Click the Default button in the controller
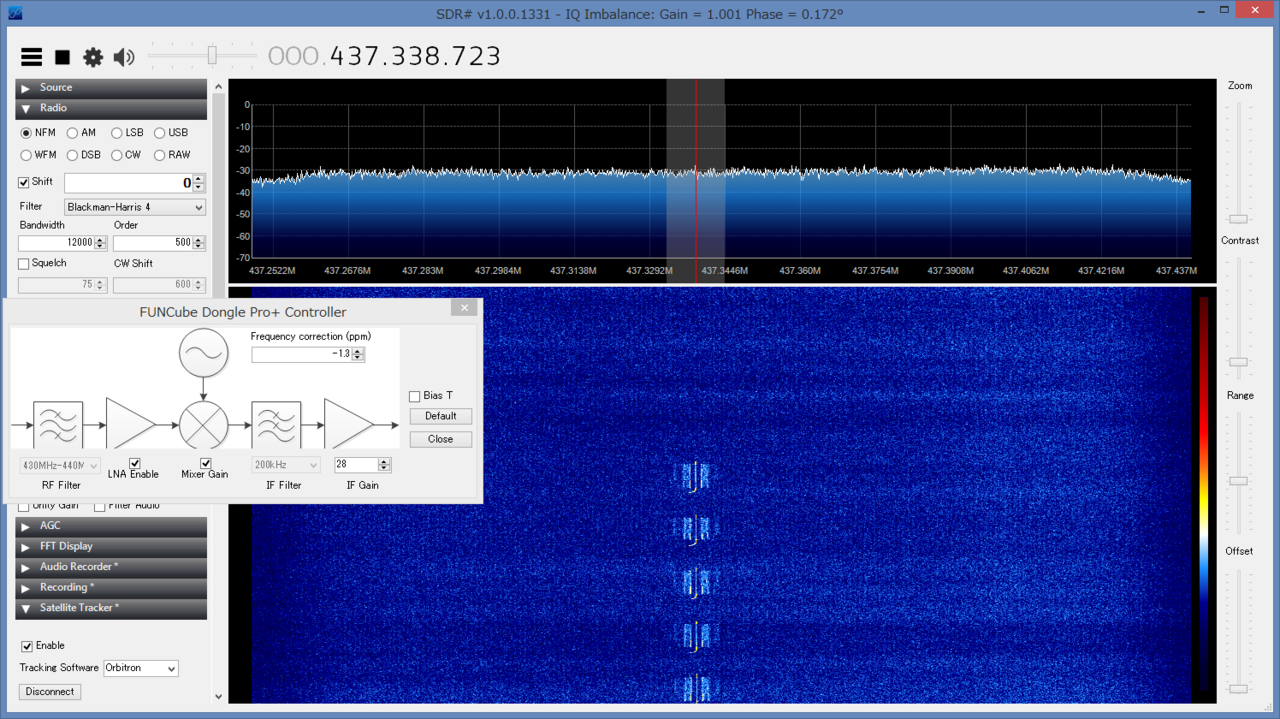This screenshot has height=719, width=1280. click(441, 416)
